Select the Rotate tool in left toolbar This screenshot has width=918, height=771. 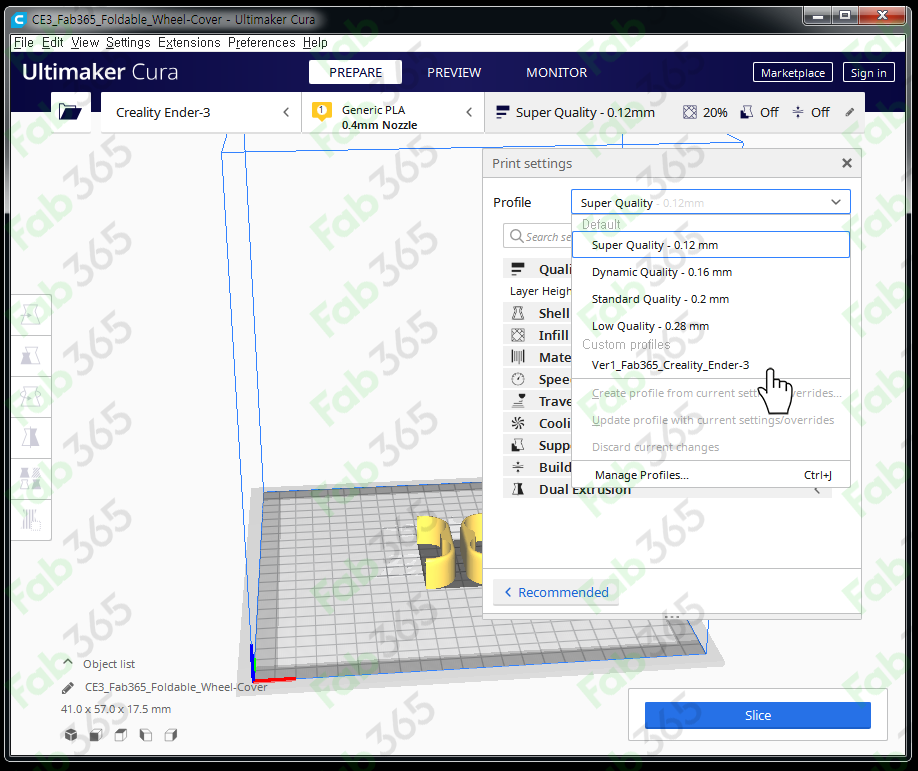[31, 397]
